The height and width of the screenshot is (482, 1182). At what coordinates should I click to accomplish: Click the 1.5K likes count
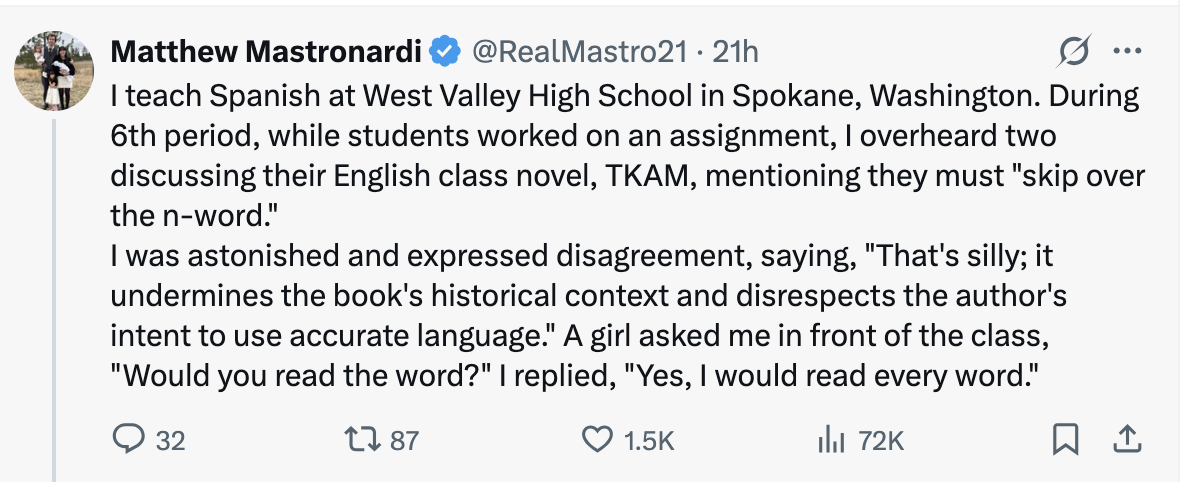click(649, 440)
